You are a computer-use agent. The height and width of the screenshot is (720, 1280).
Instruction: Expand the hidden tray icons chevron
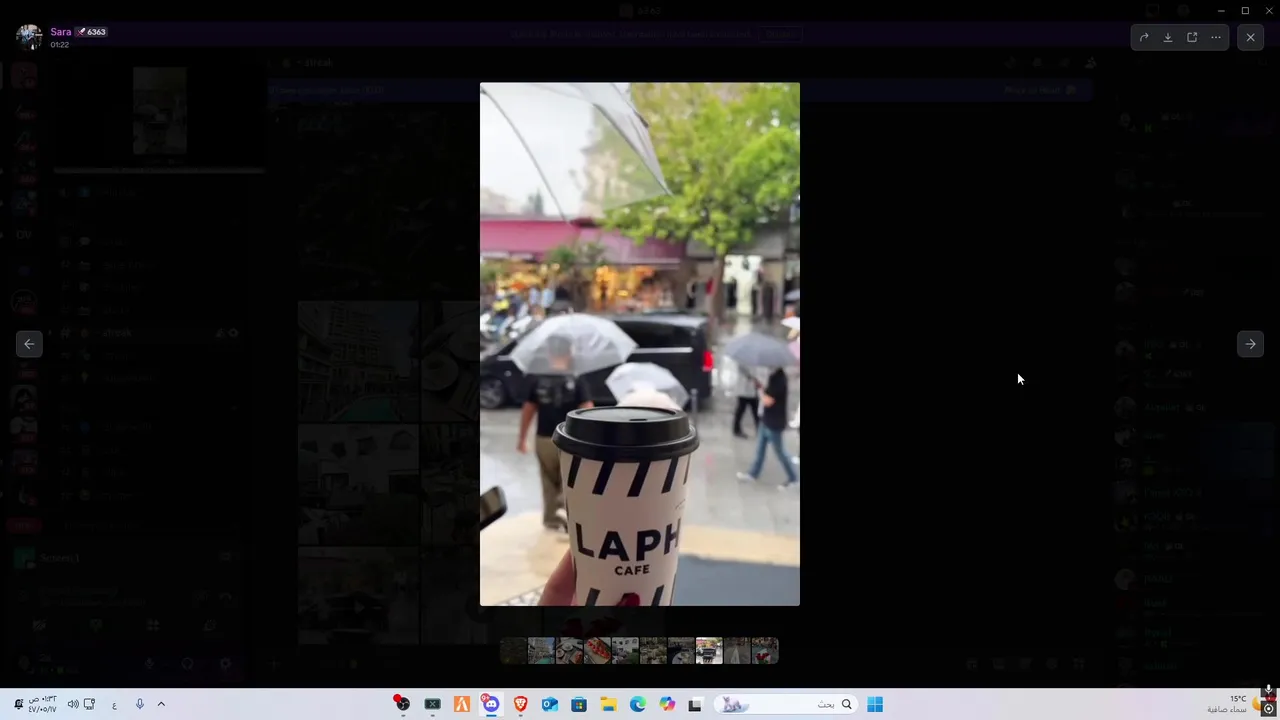pyautogui.click(x=161, y=704)
